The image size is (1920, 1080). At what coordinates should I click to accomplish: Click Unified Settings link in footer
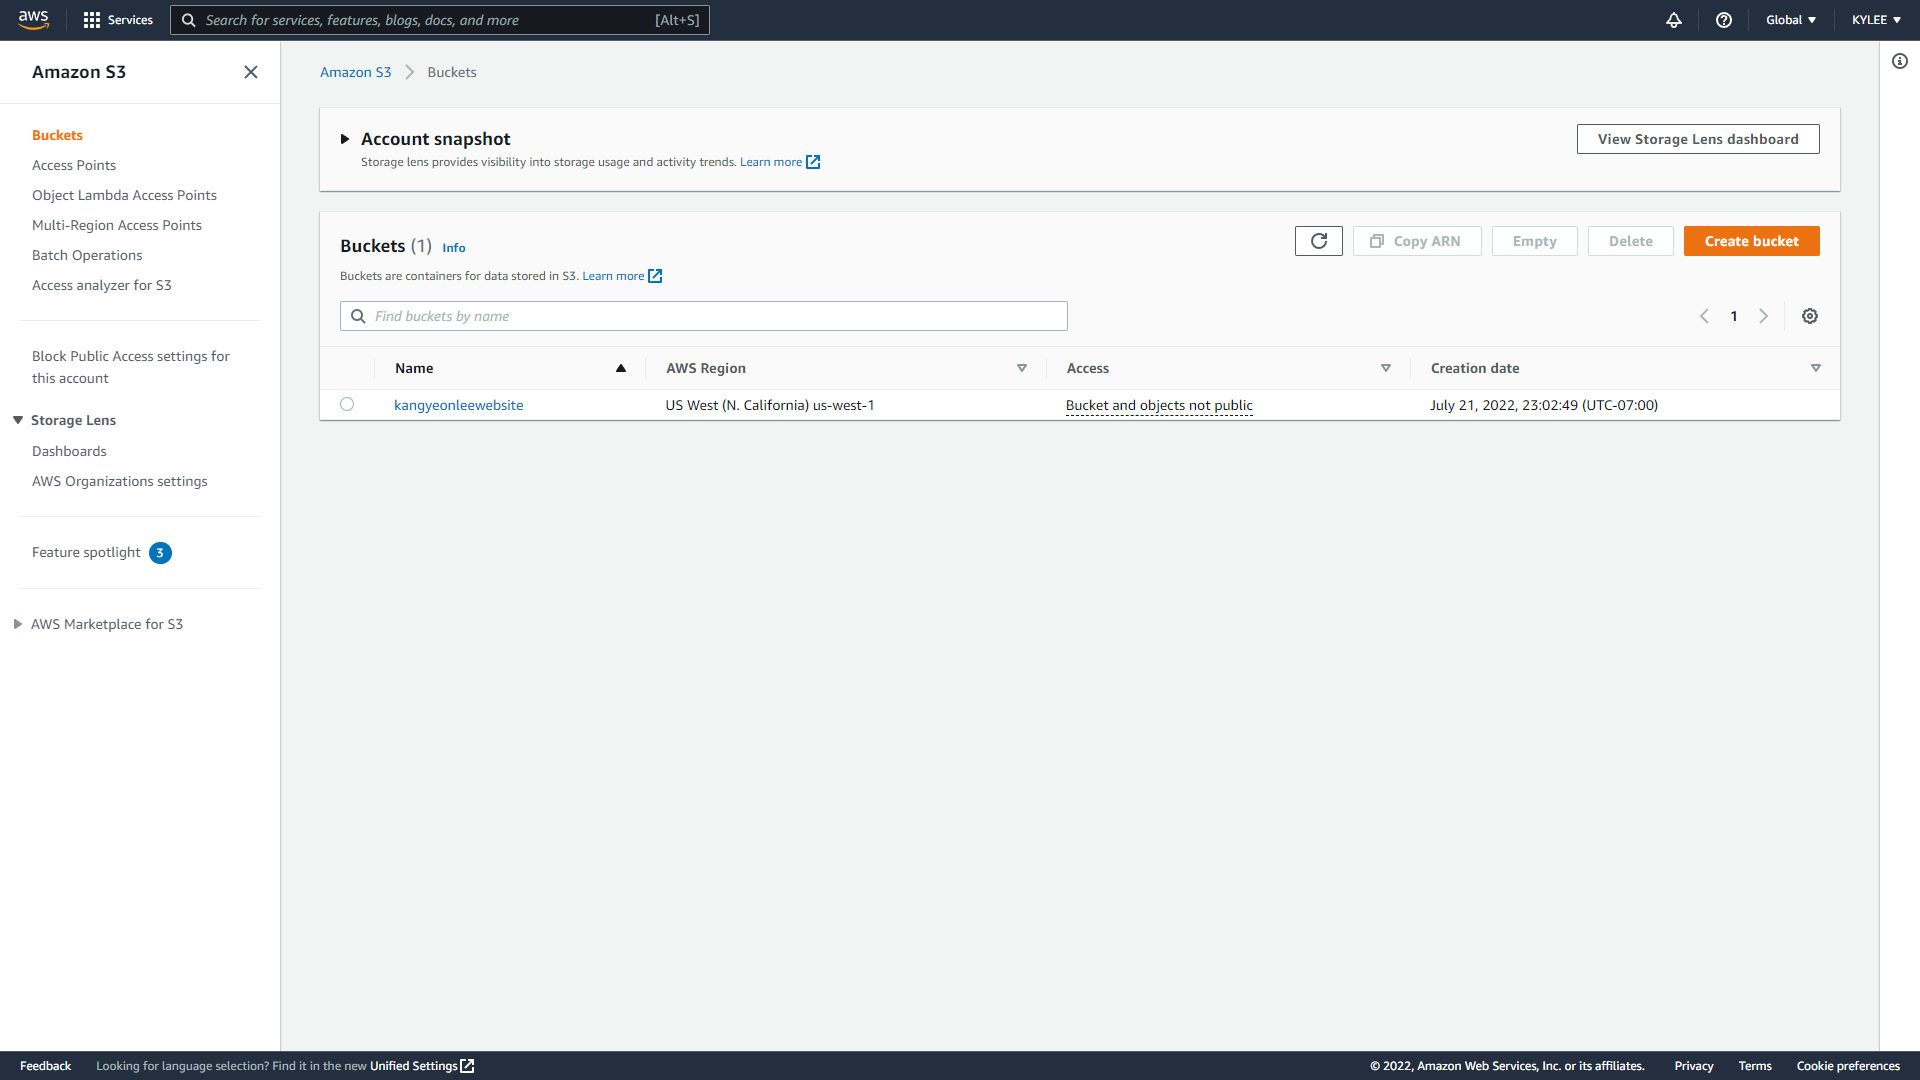(414, 1066)
